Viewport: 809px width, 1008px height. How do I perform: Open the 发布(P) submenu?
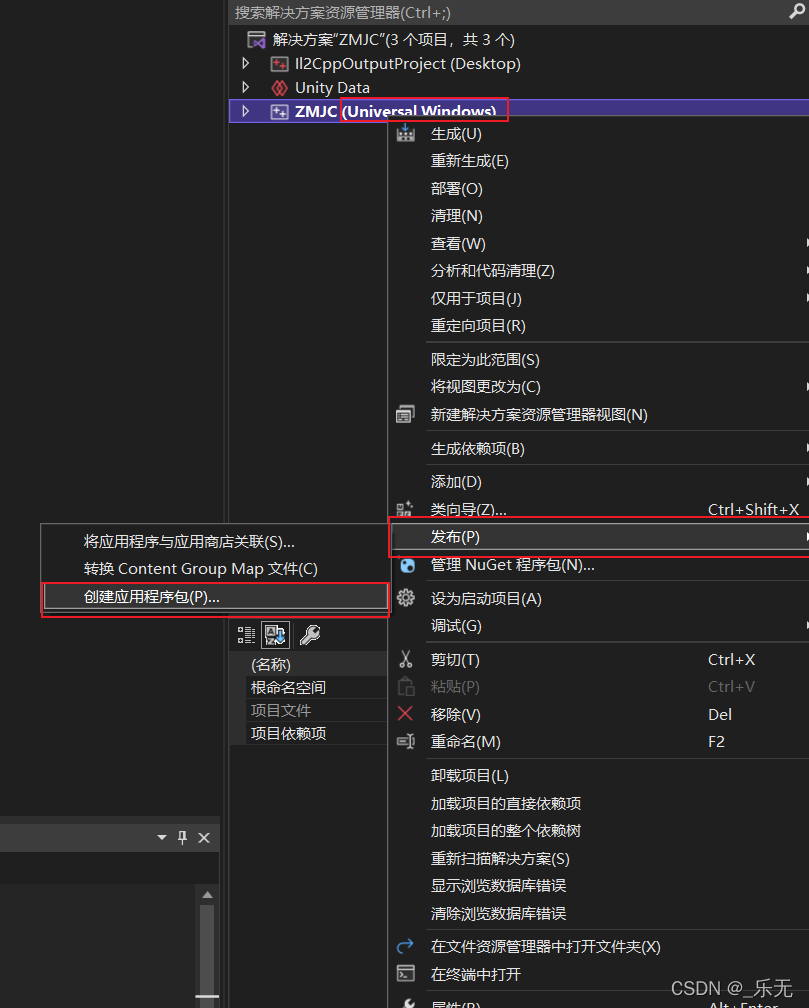(x=599, y=537)
